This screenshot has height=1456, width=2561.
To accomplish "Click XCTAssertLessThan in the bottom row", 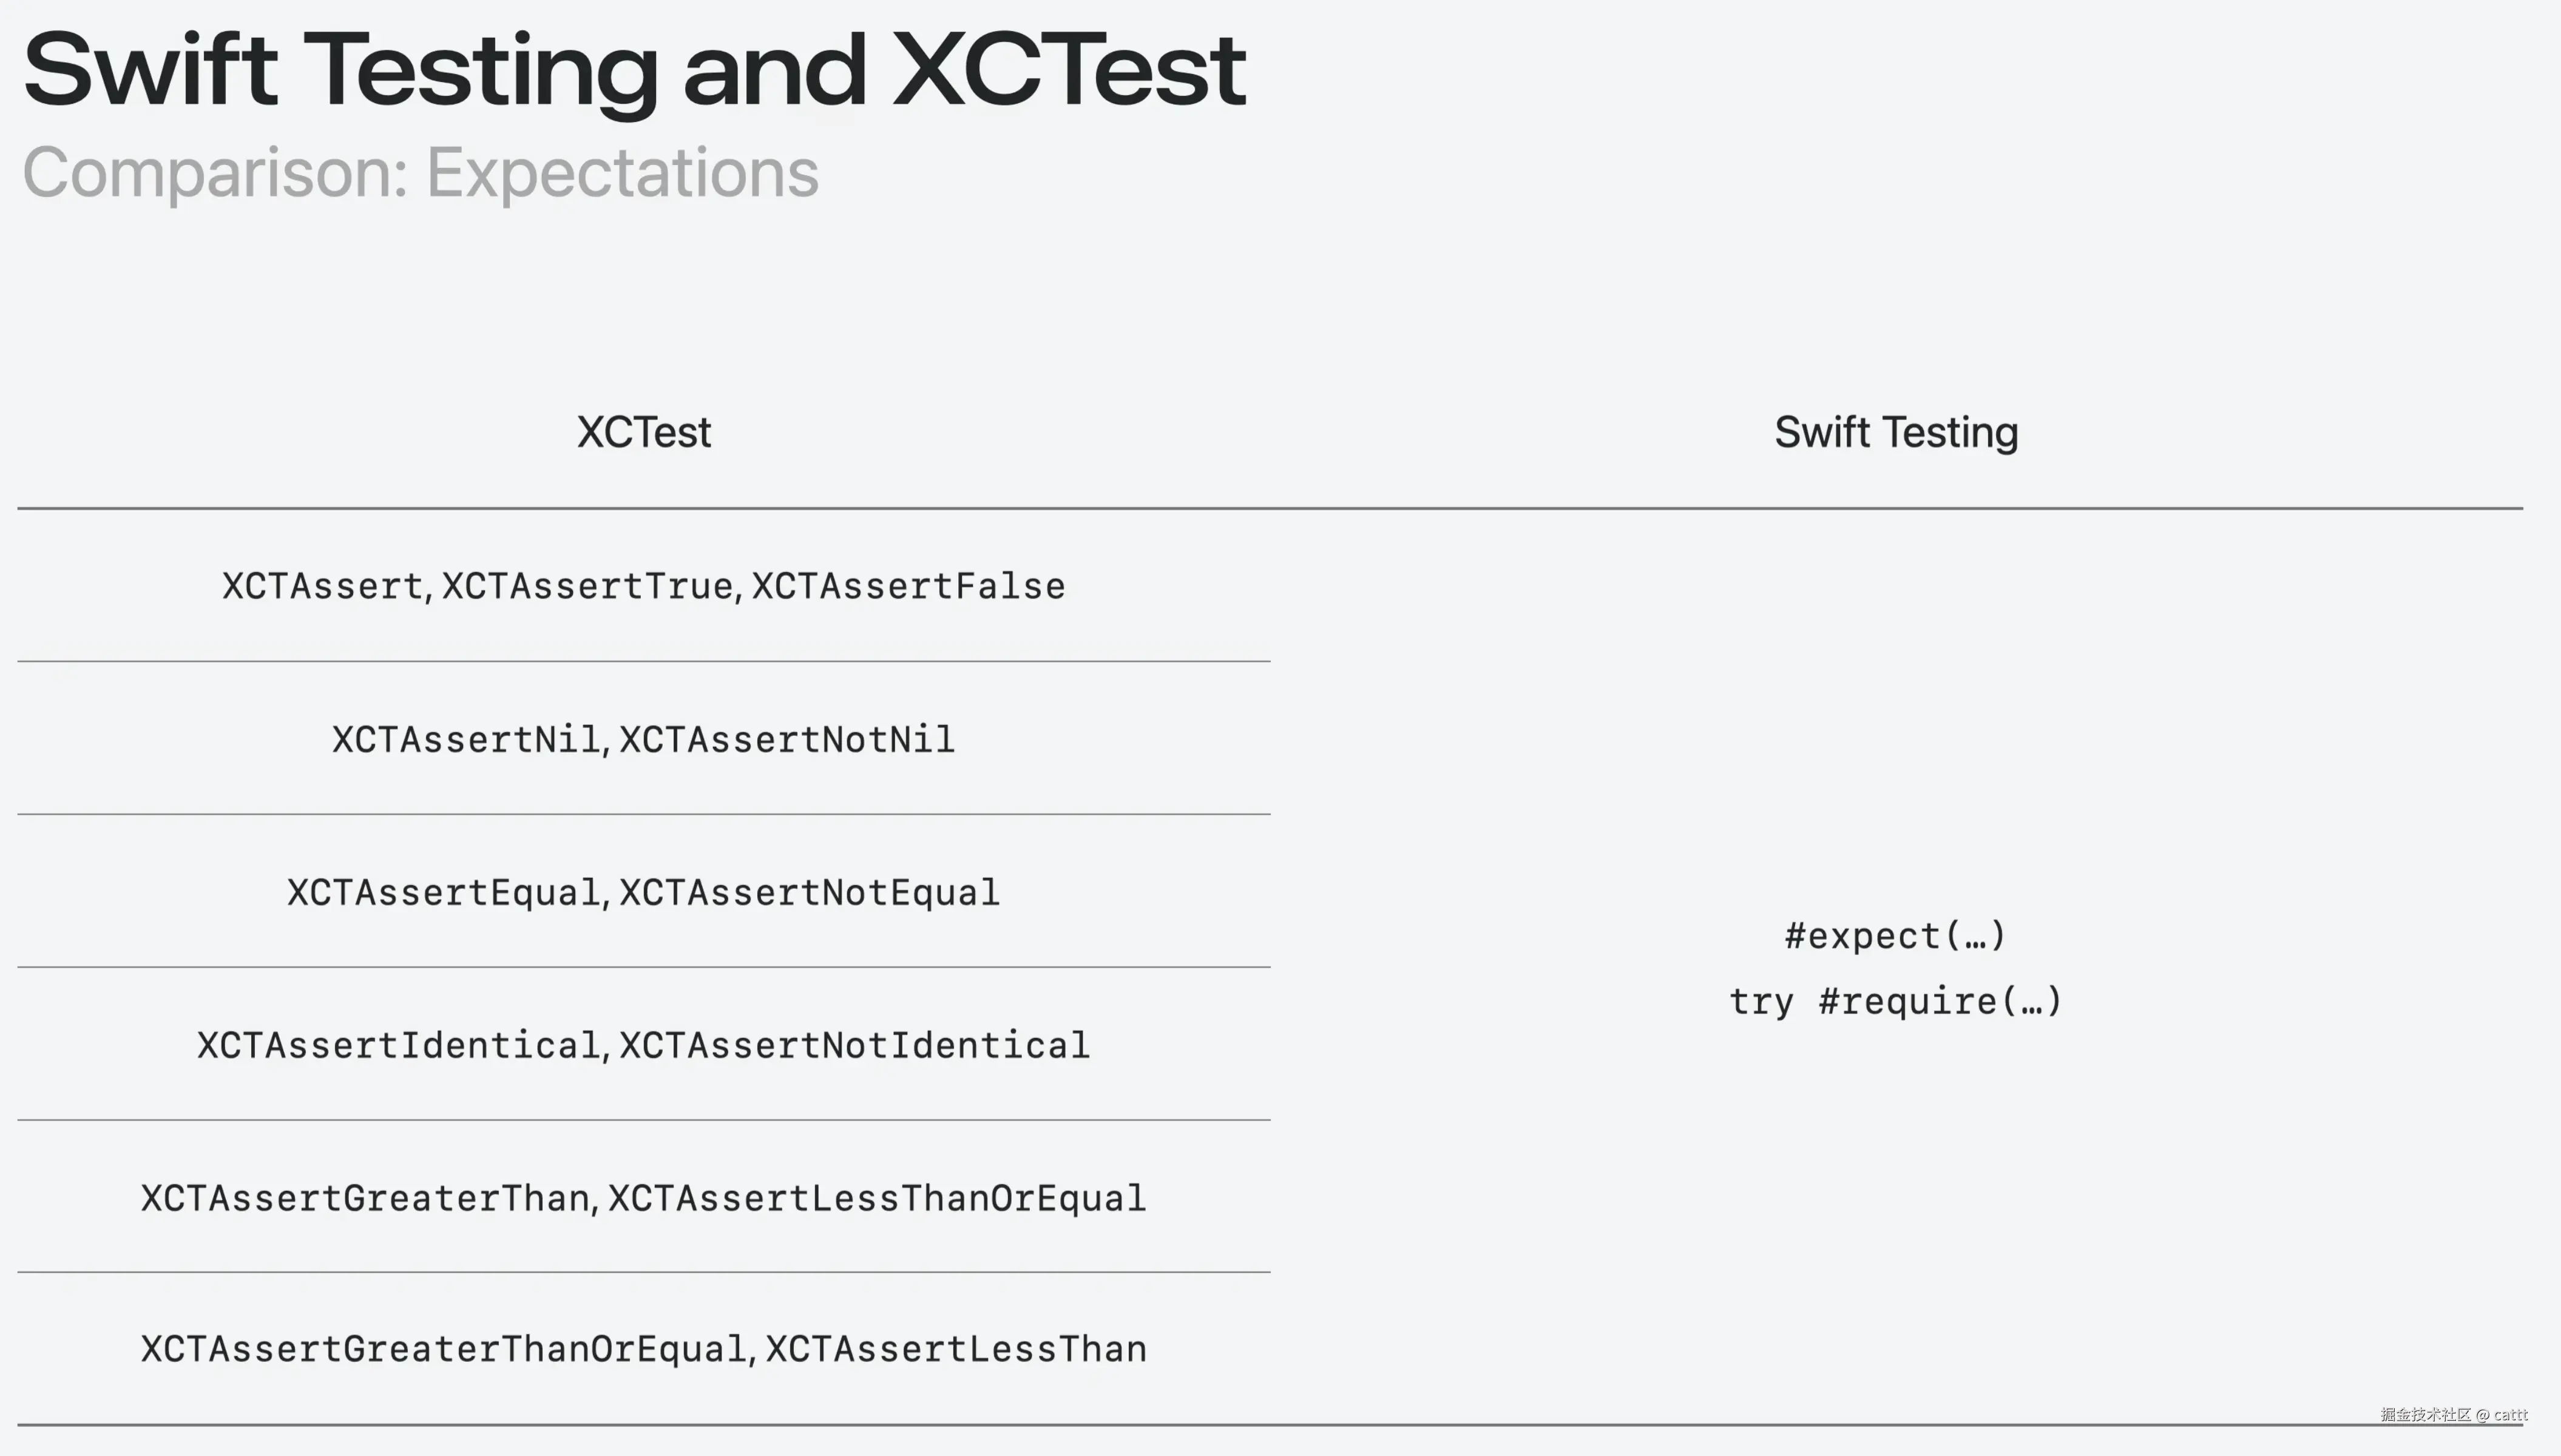I will [956, 1350].
